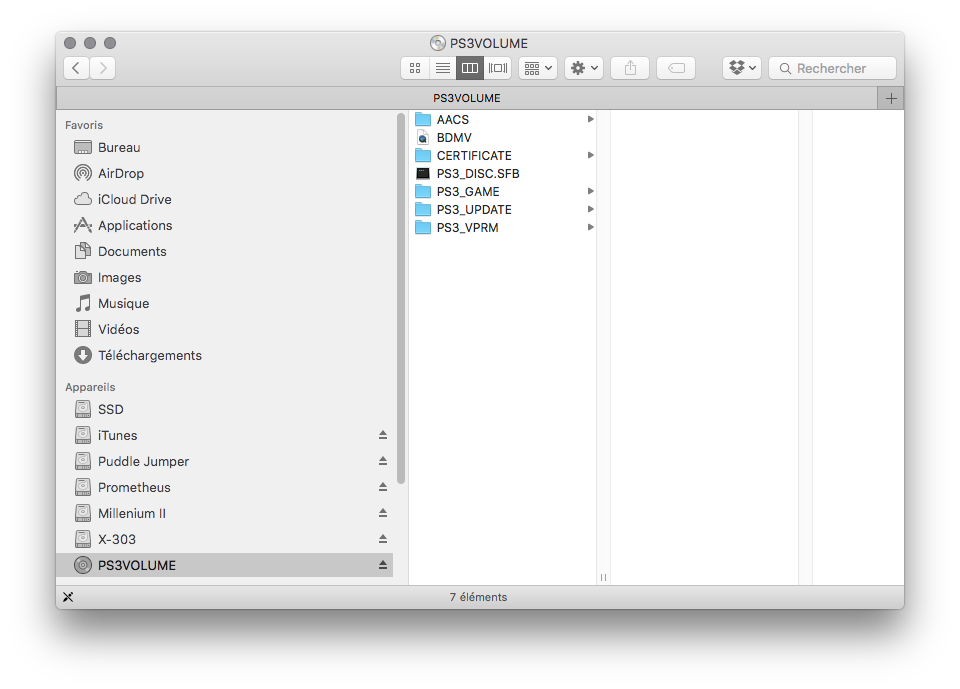Click the Share toolbar button
This screenshot has width=960, height=689.
coord(630,68)
